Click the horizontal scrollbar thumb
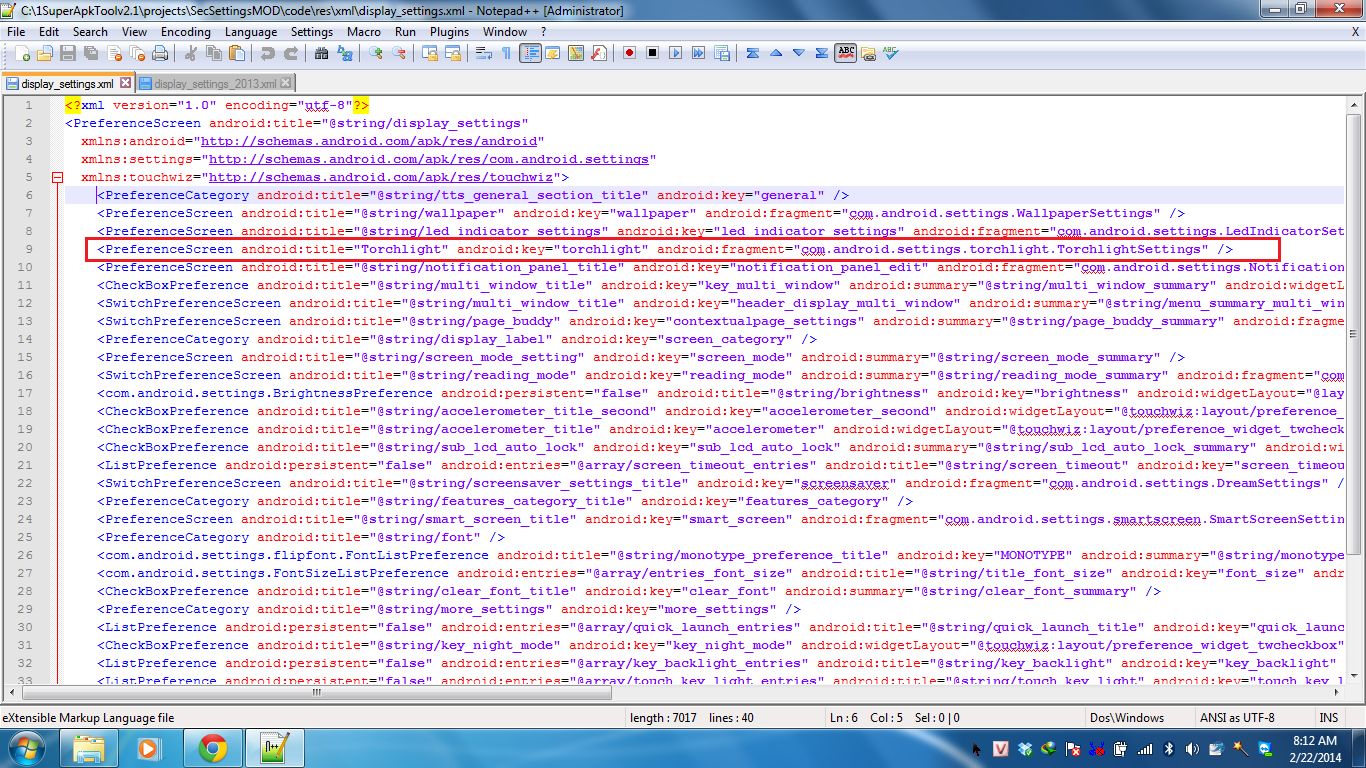Image resolution: width=1366 pixels, height=768 pixels. click(x=317, y=691)
